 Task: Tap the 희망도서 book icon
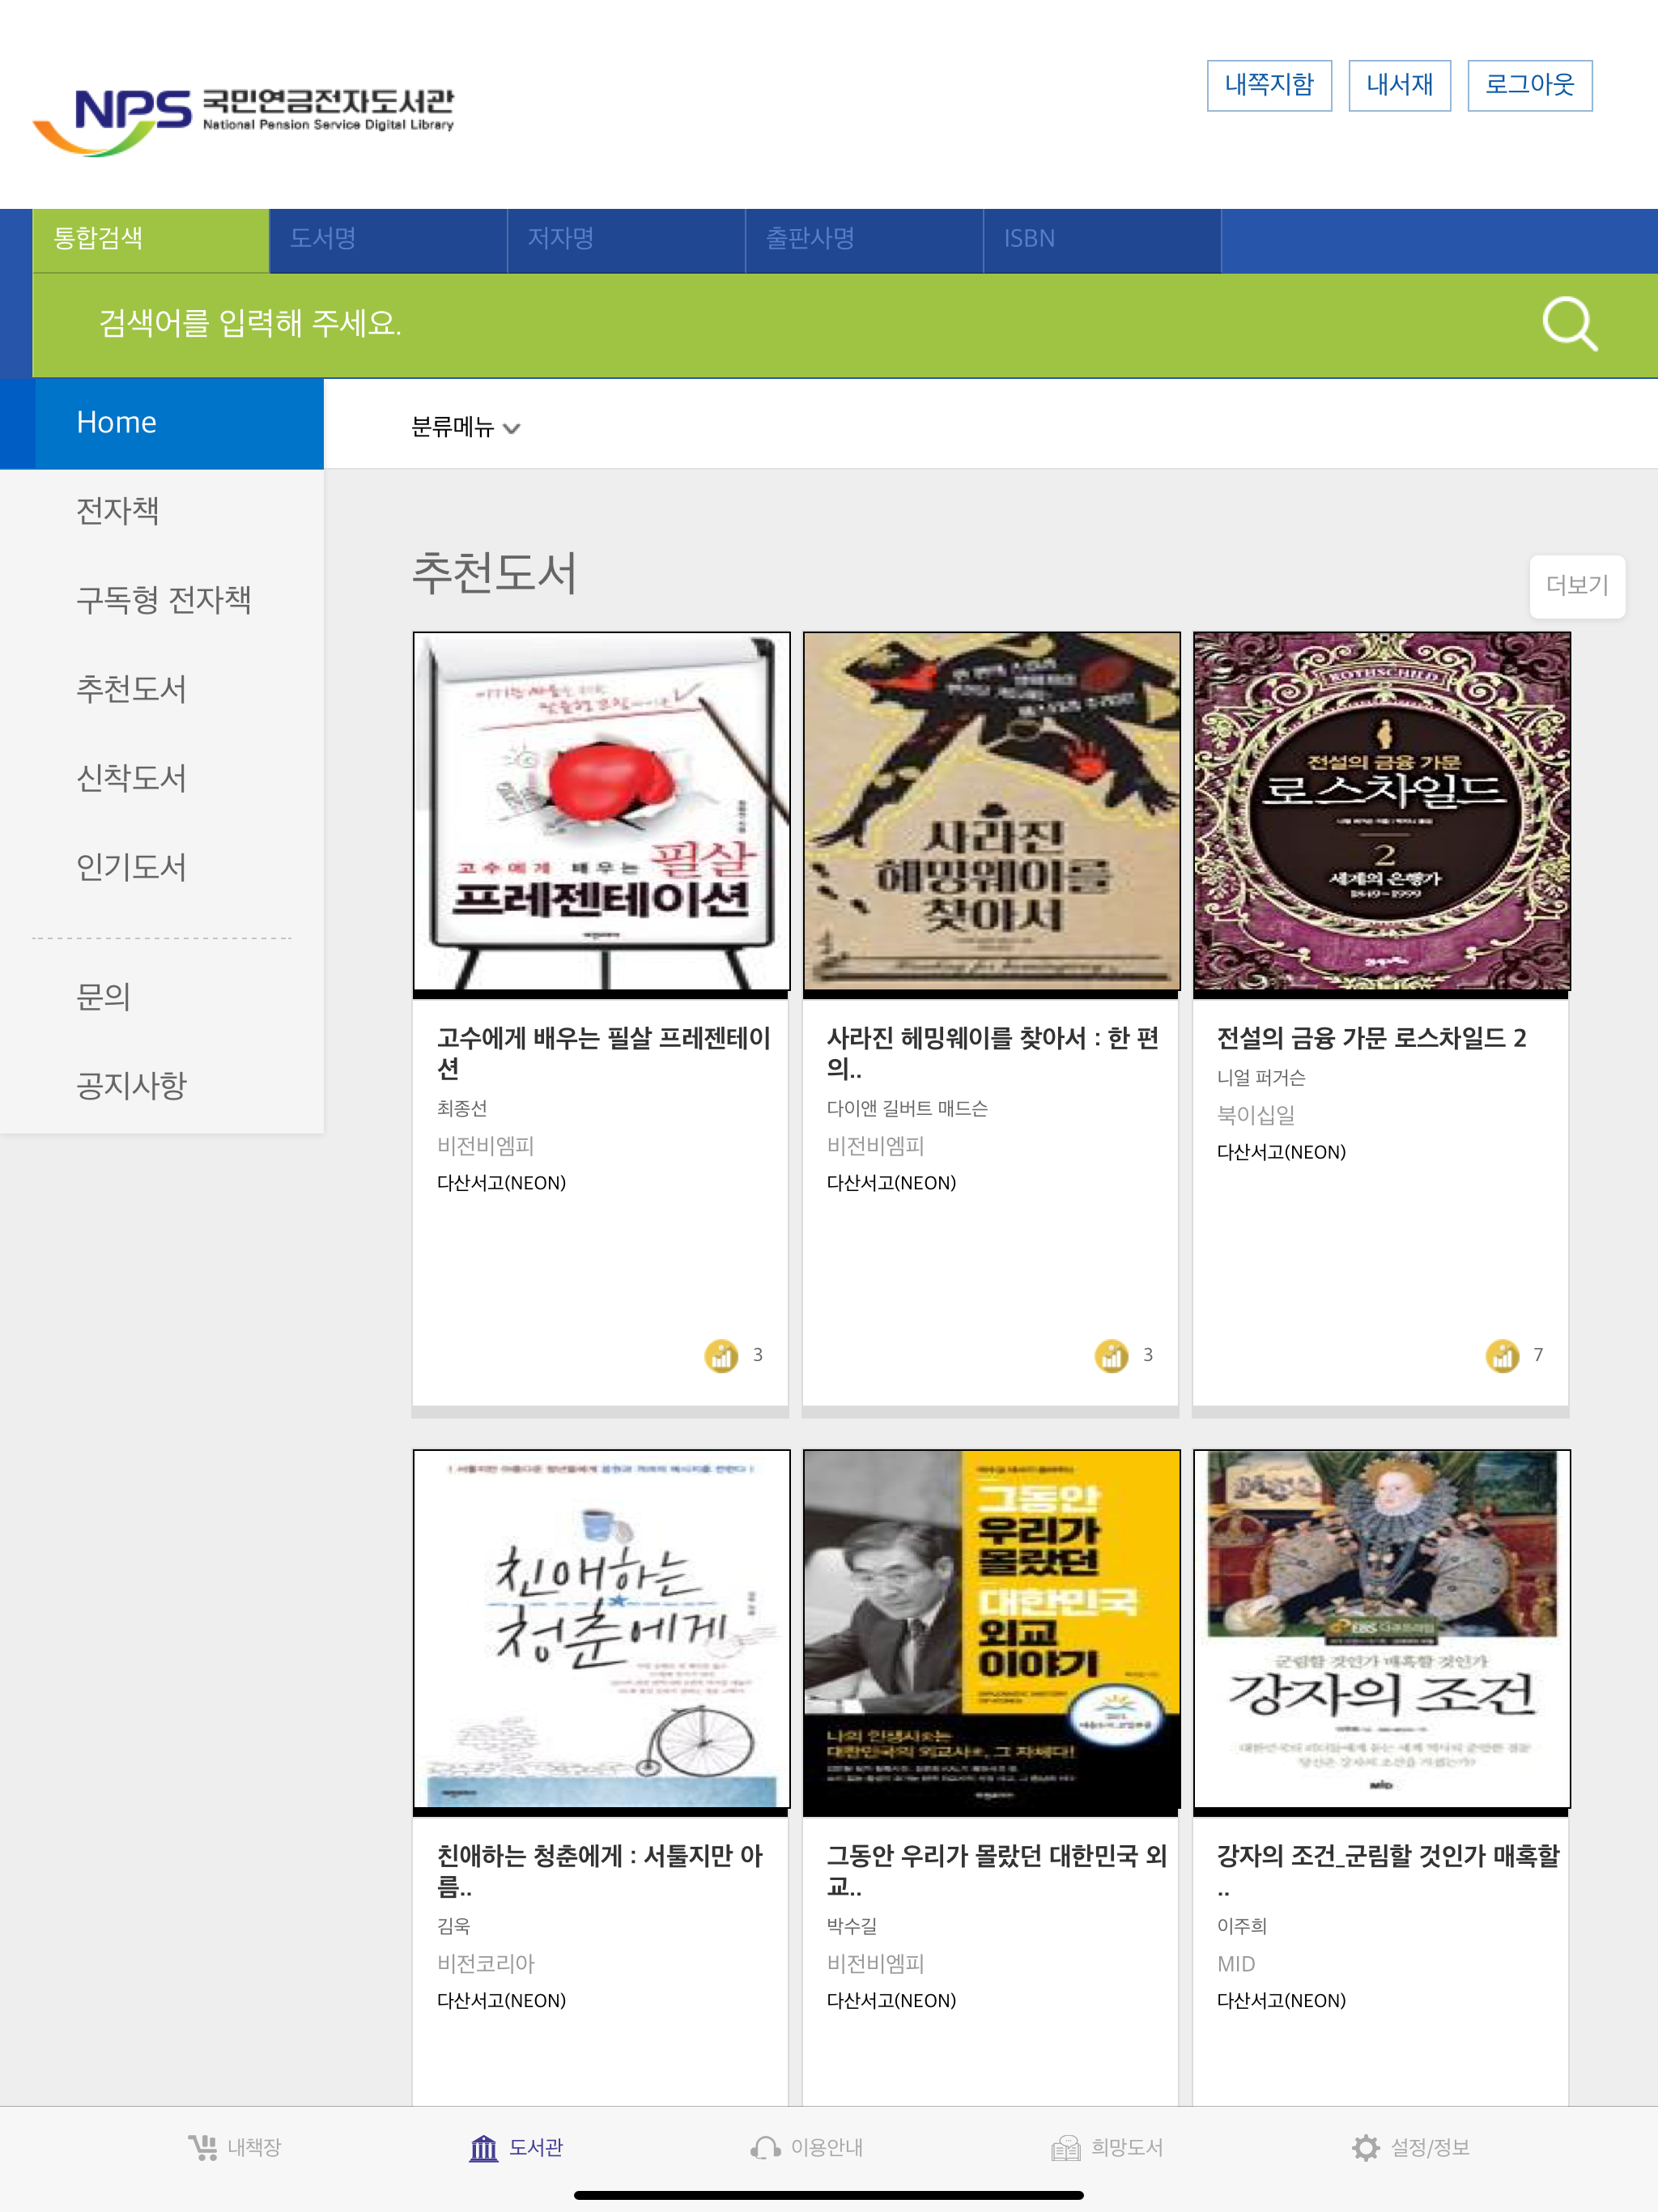point(1066,2147)
